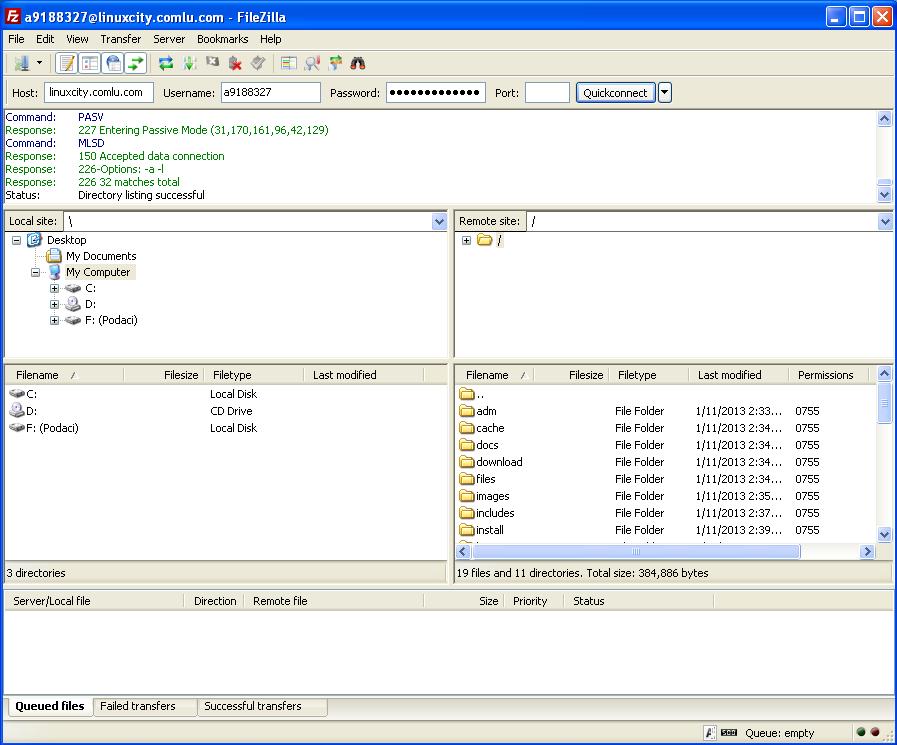Open the Bookmarks menu
This screenshot has width=897, height=745.
pos(222,39)
